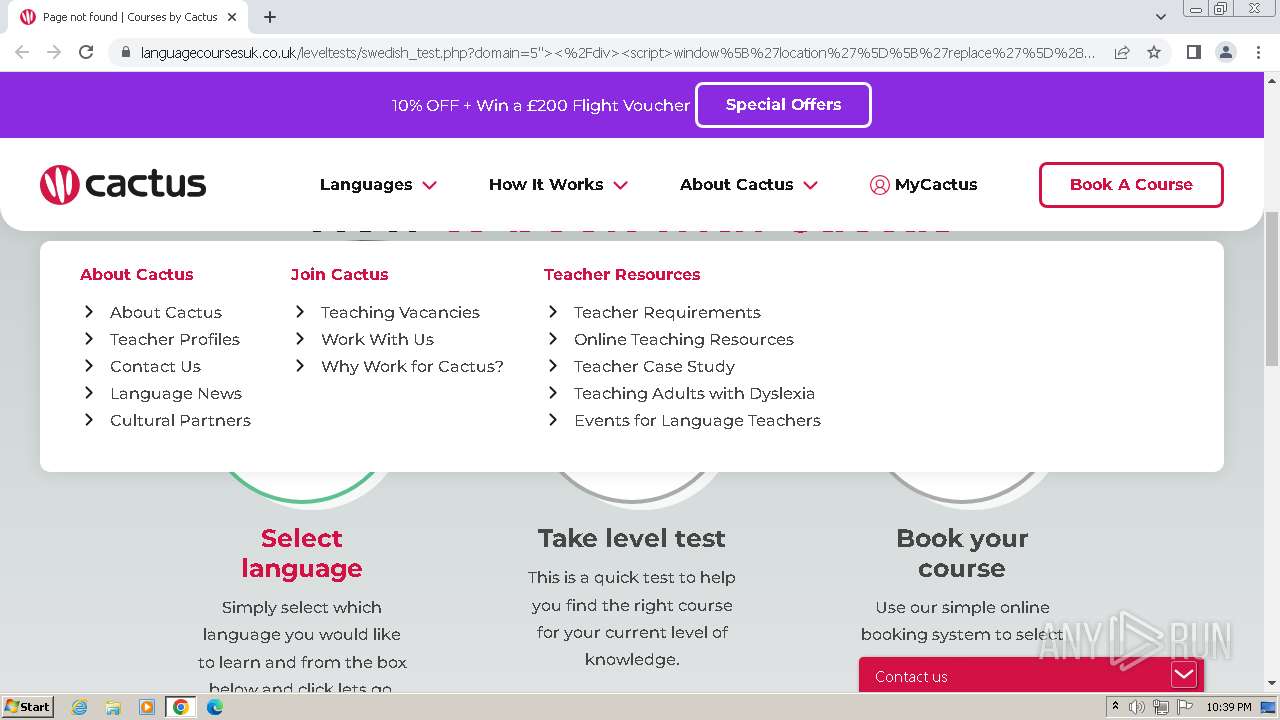Show hidden tray icons arrow
This screenshot has height=720, width=1280.
[1115, 707]
